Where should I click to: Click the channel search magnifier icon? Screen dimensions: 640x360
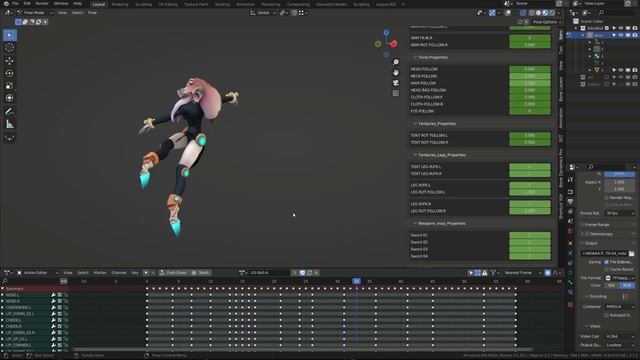click(5, 281)
